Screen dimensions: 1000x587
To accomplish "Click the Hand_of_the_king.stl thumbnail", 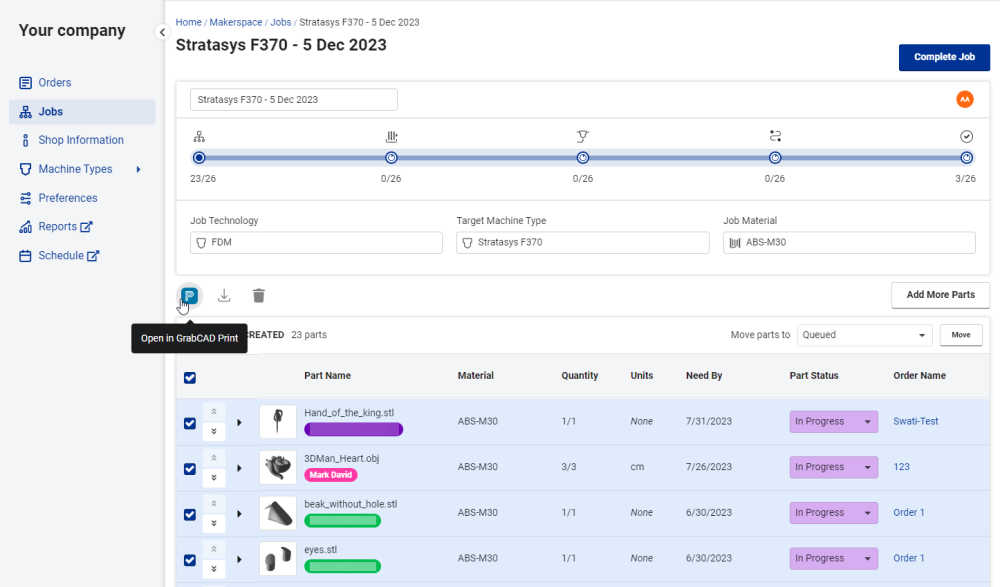I will tap(278, 422).
